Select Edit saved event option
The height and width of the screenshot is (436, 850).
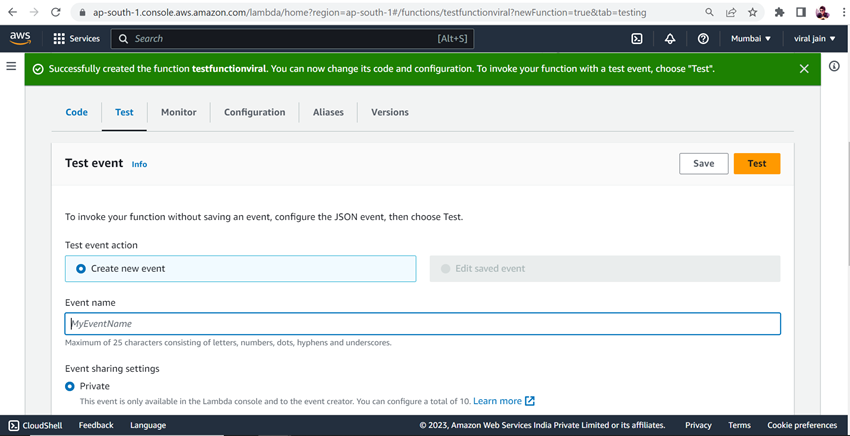(x=605, y=268)
